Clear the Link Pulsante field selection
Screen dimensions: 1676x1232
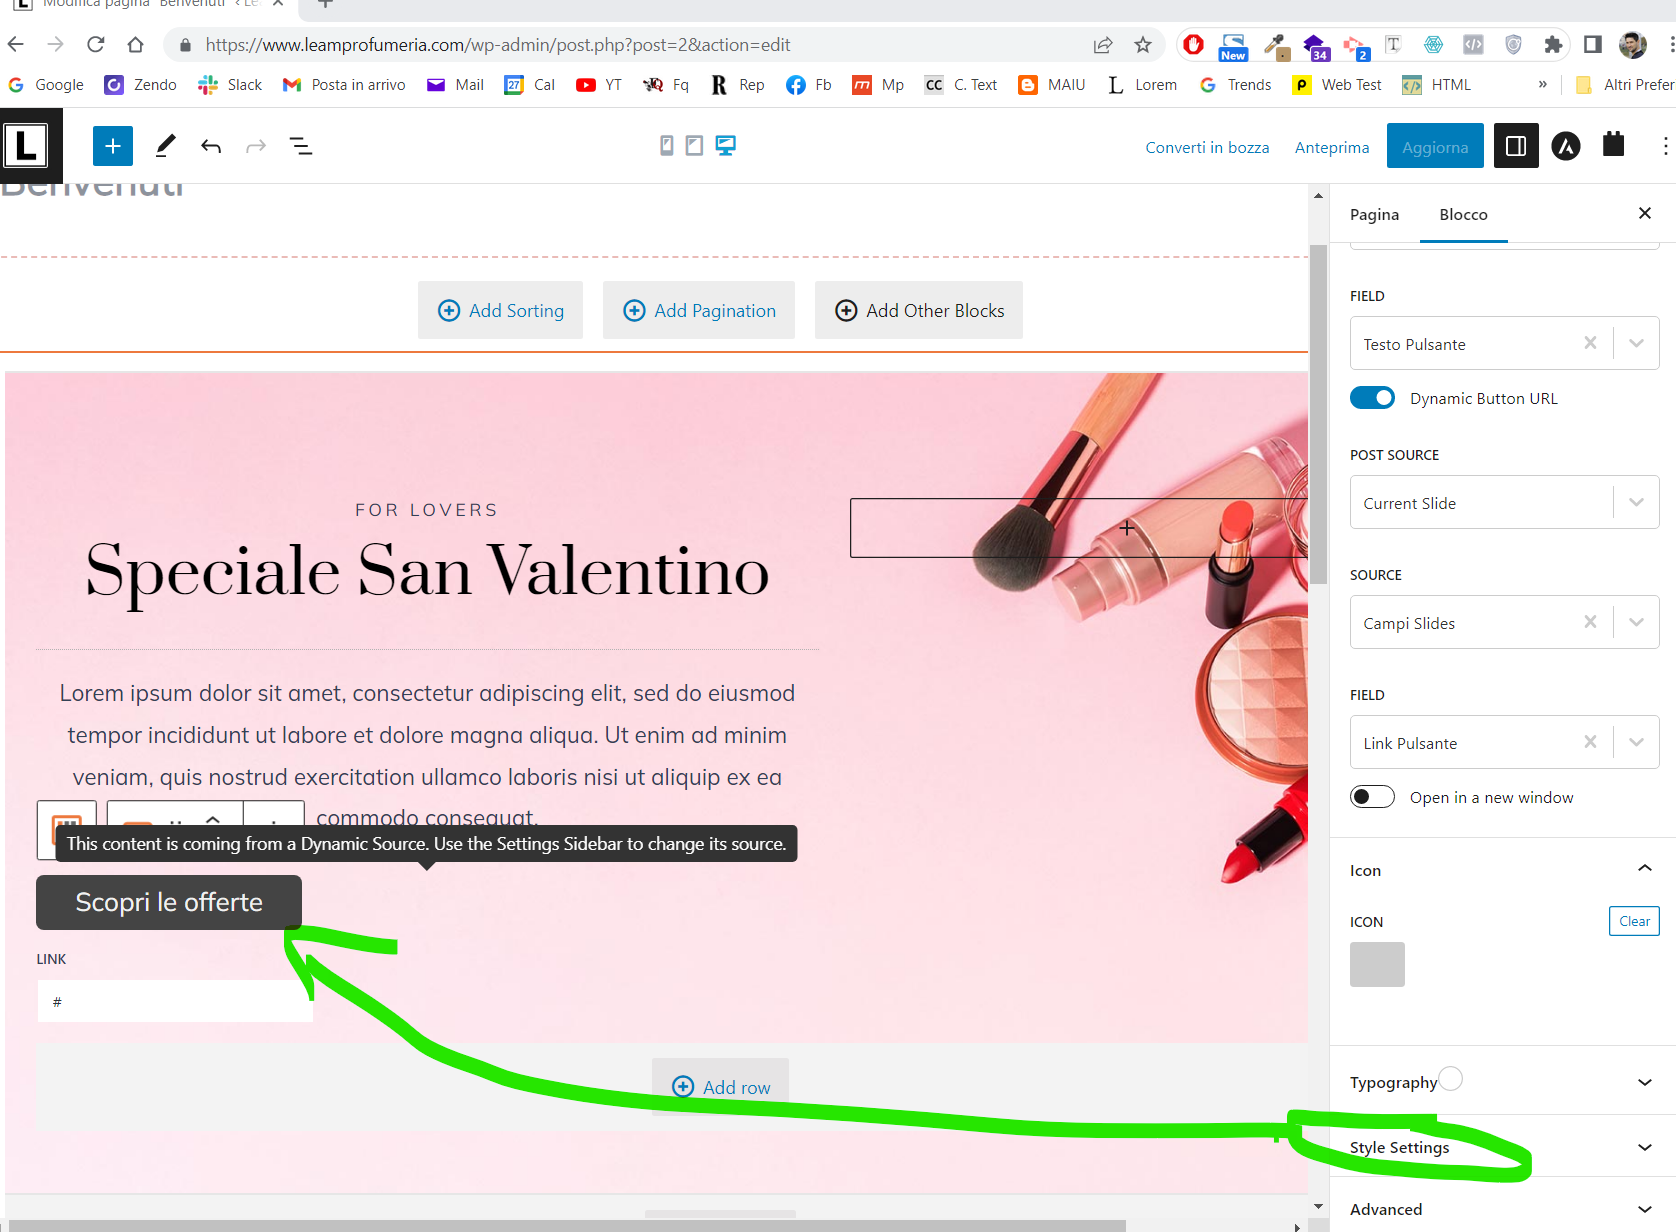click(x=1590, y=742)
